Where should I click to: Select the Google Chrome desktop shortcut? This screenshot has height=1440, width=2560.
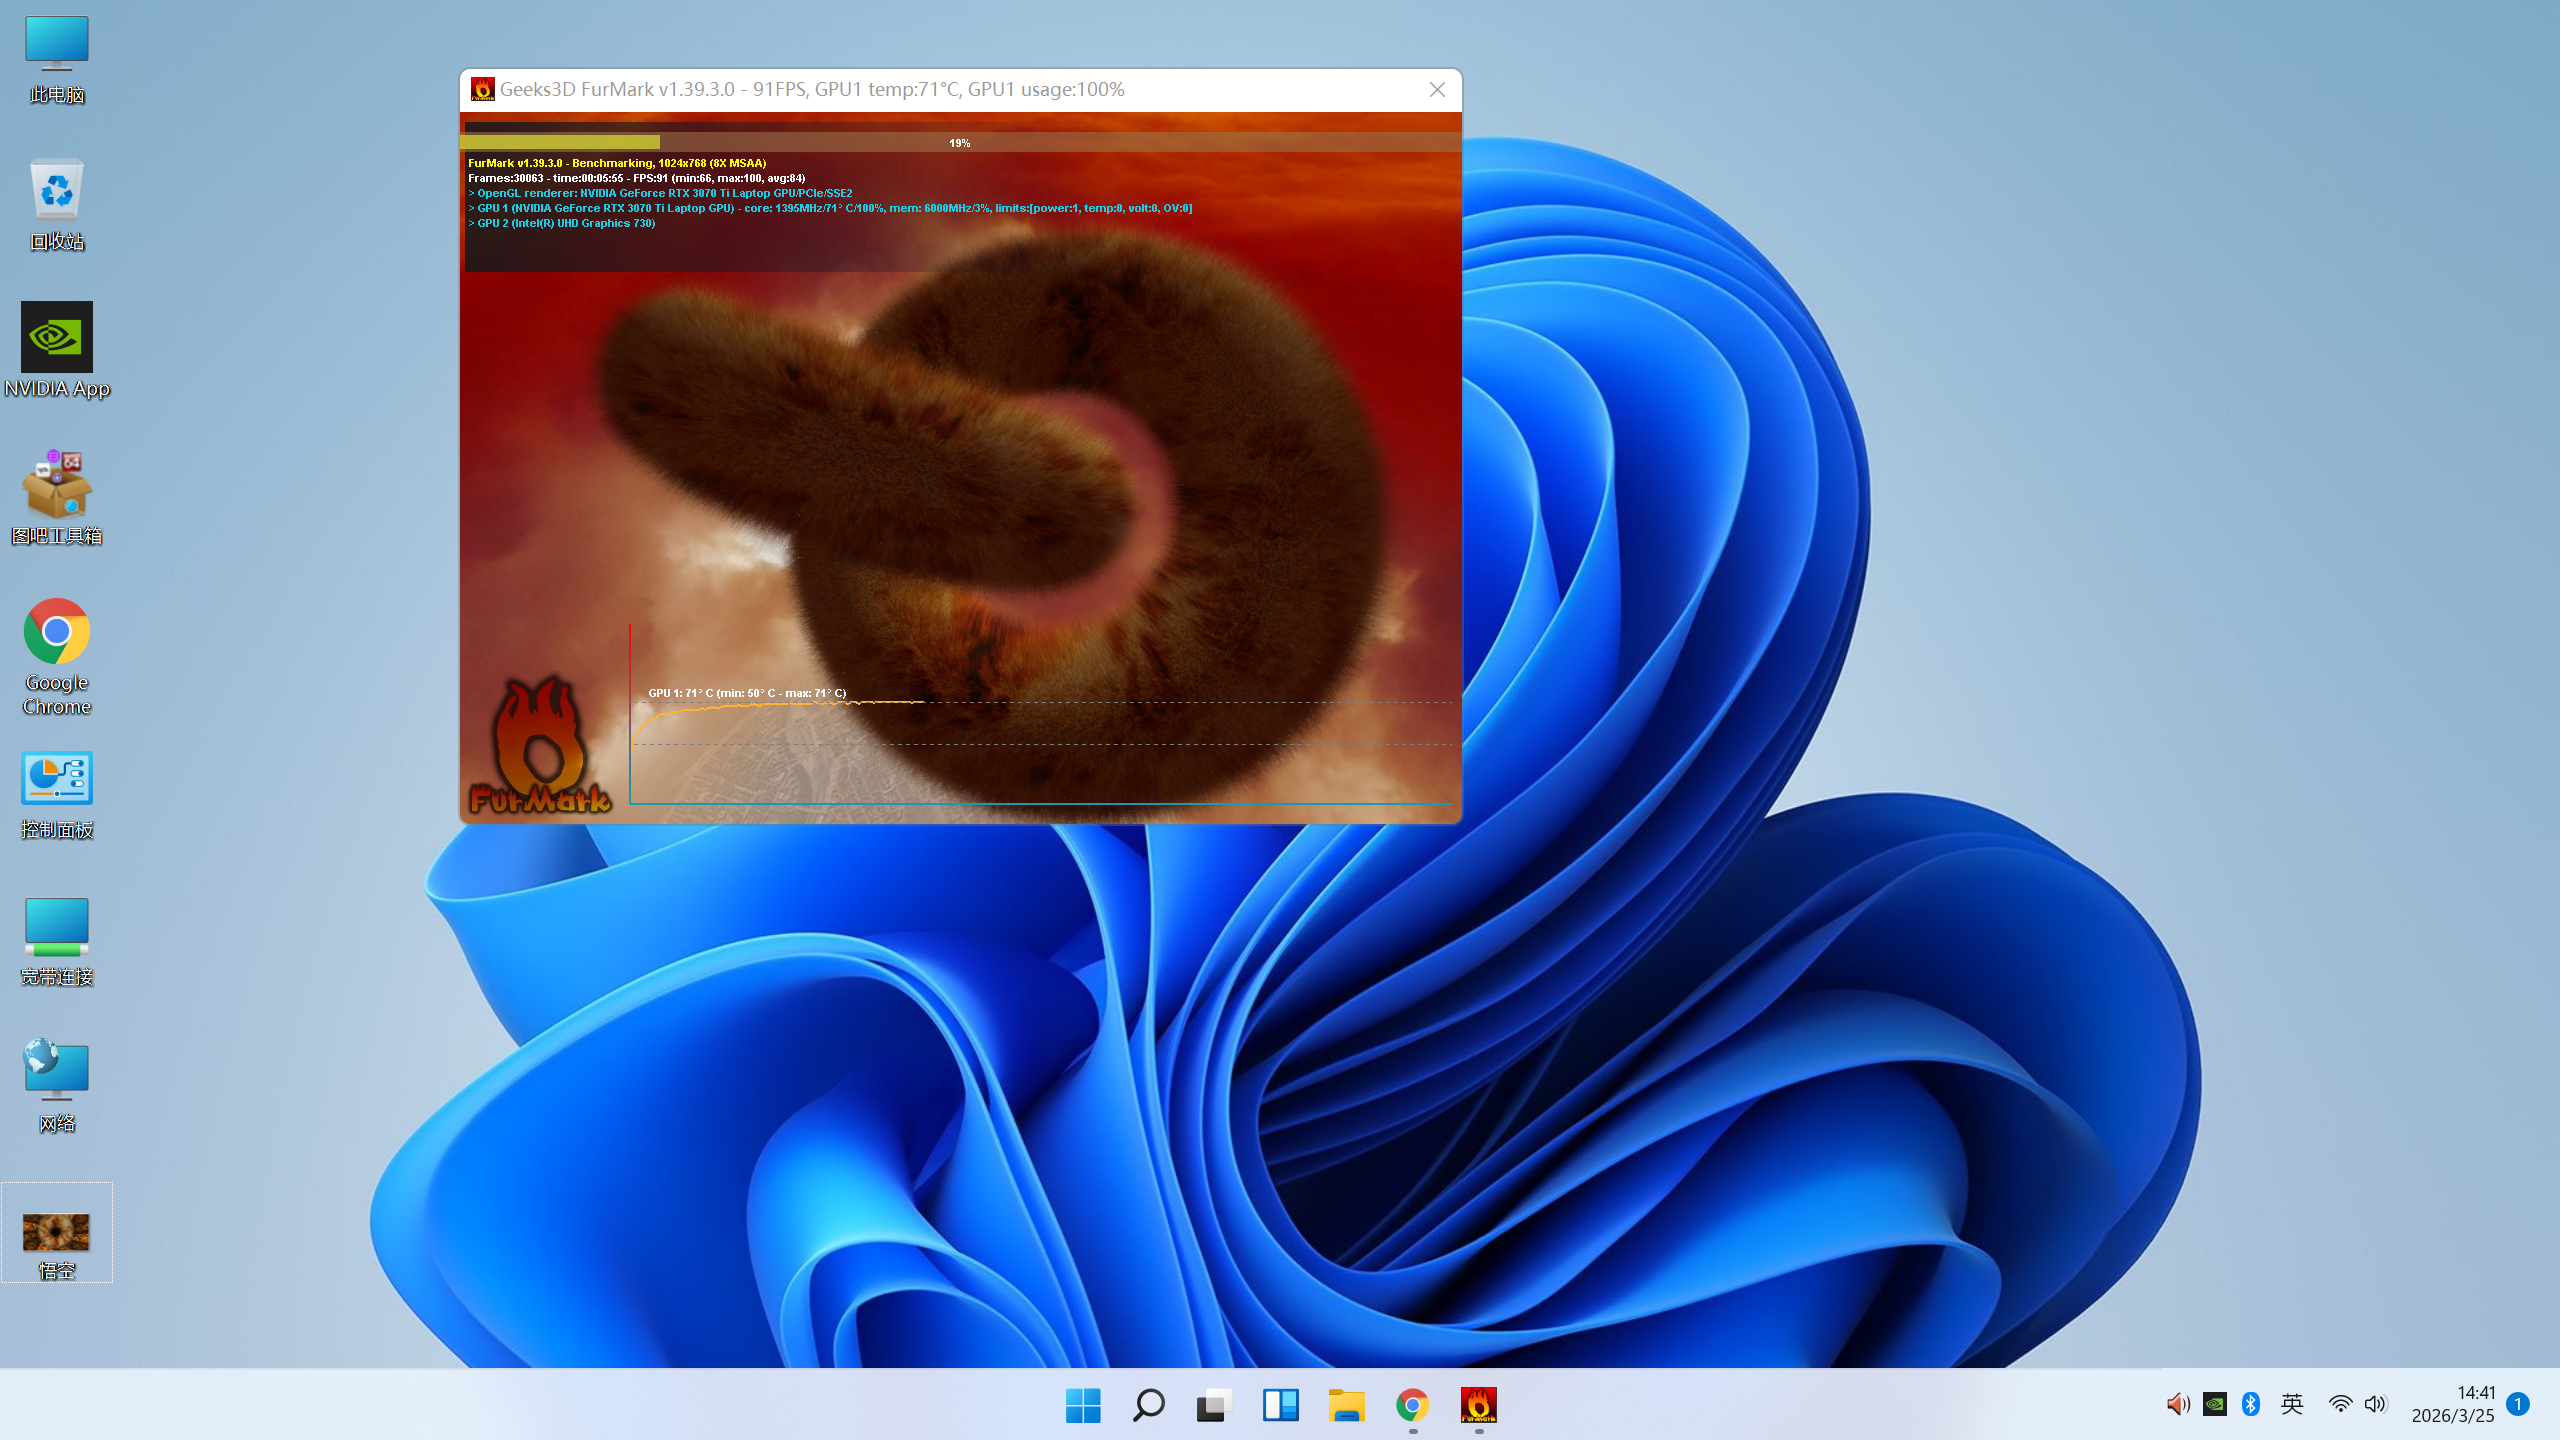[x=57, y=632]
